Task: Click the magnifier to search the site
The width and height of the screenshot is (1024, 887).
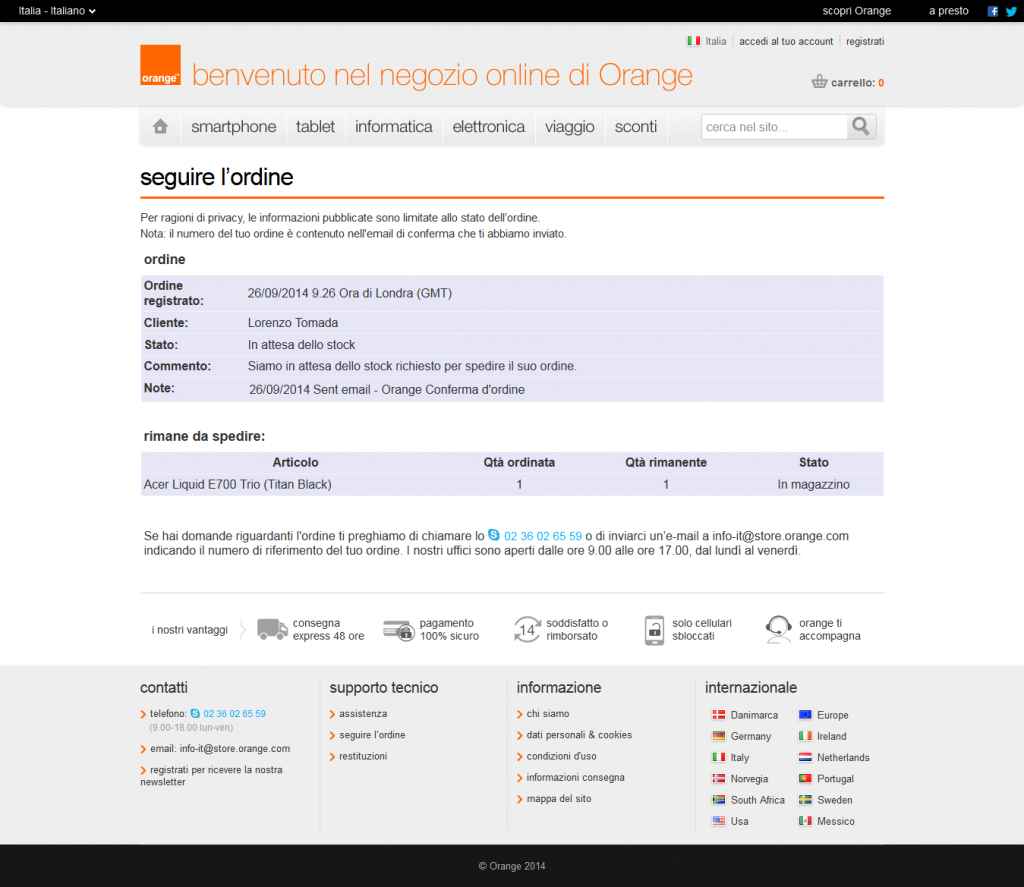Action: (x=860, y=127)
